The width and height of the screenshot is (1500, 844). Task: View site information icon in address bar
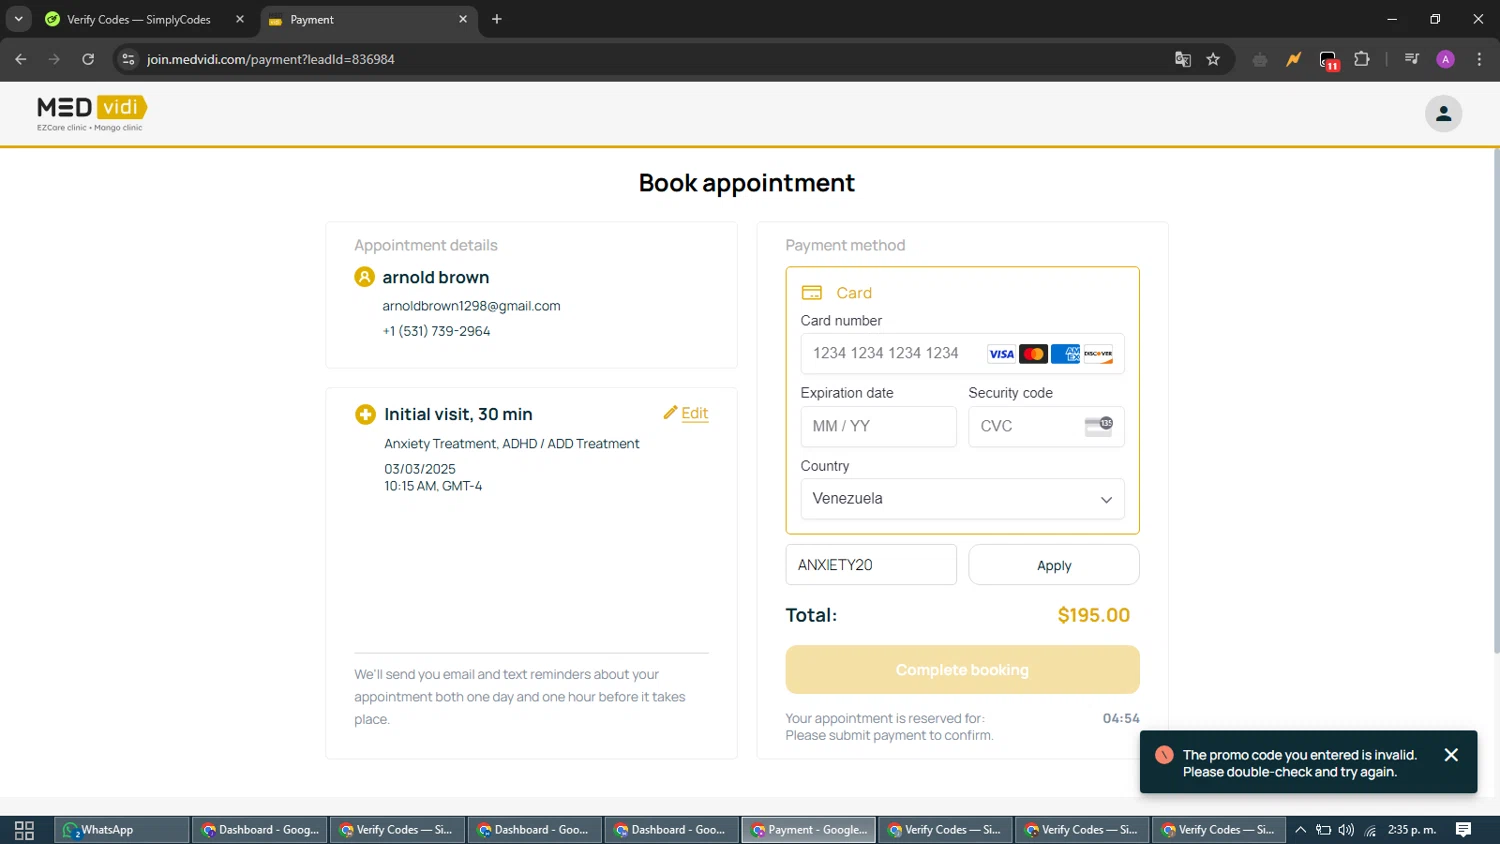pos(128,59)
